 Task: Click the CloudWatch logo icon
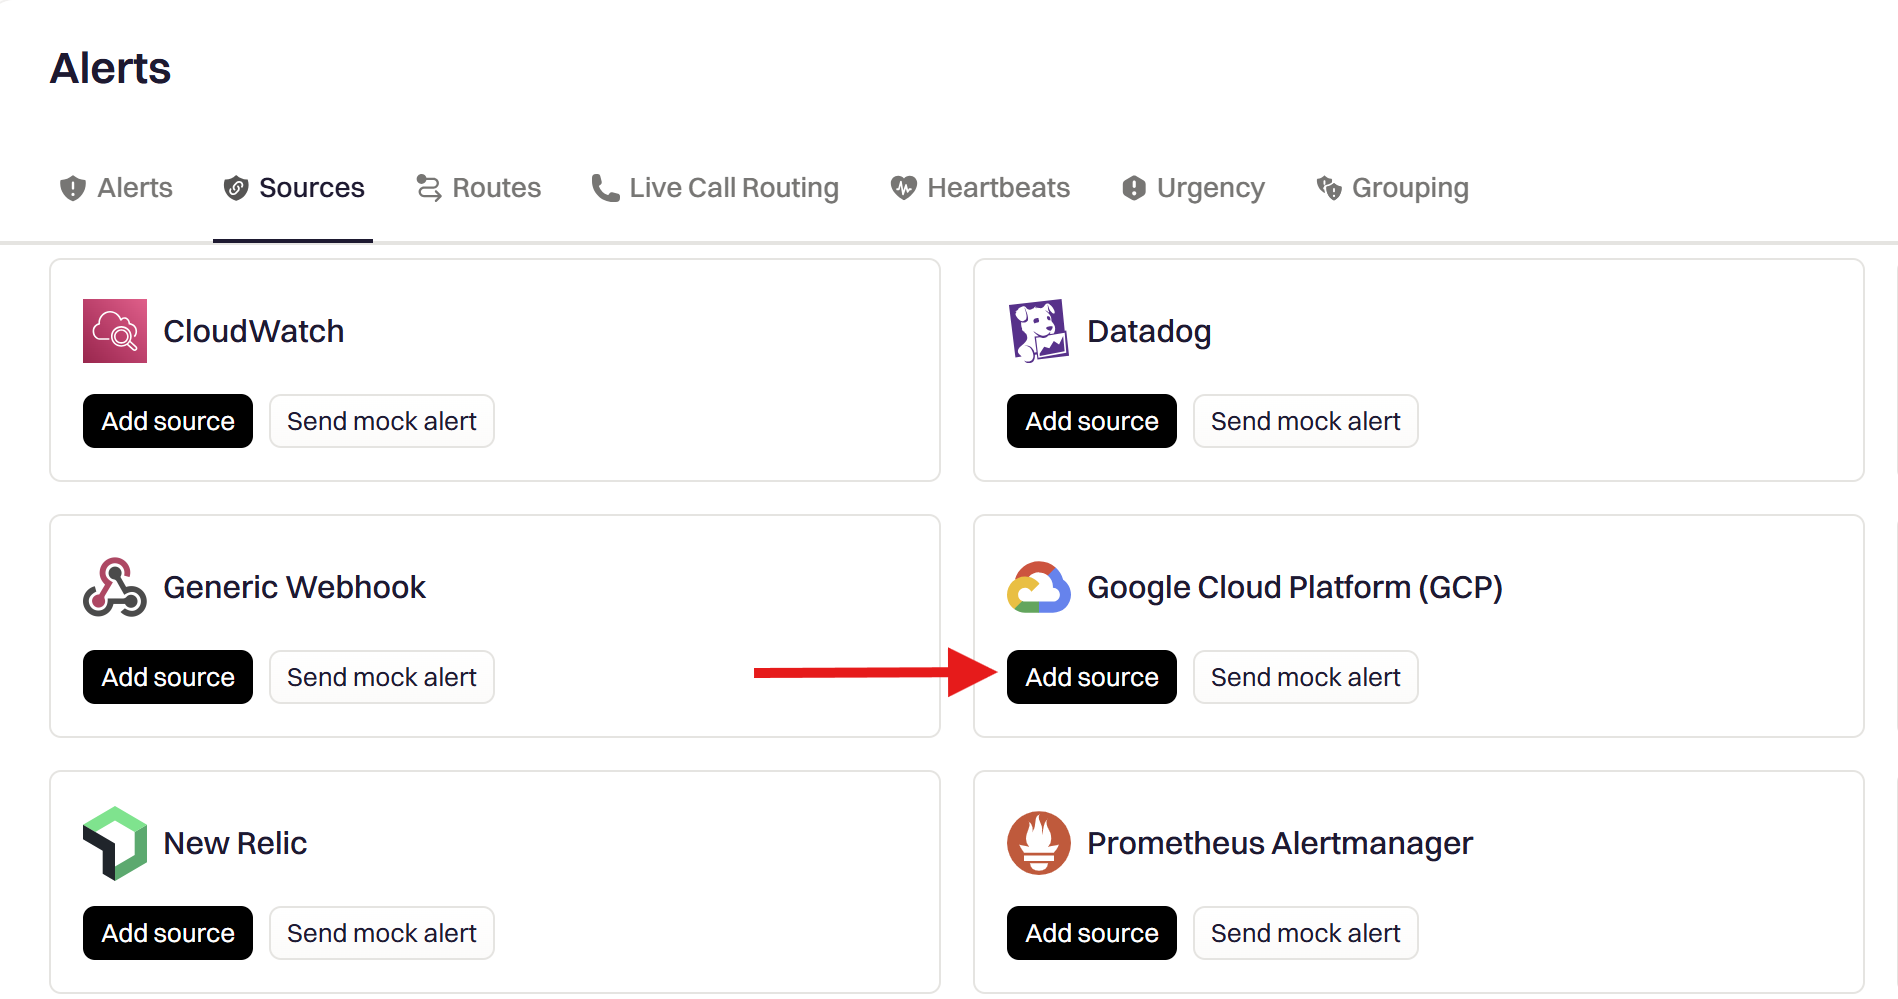(115, 331)
